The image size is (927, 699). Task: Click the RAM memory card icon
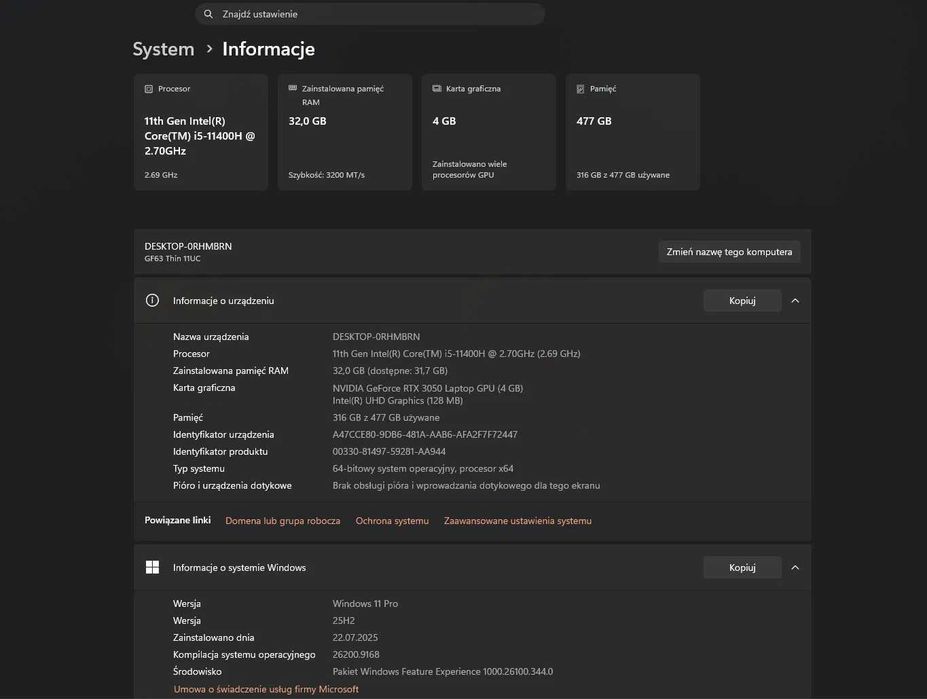(293, 88)
